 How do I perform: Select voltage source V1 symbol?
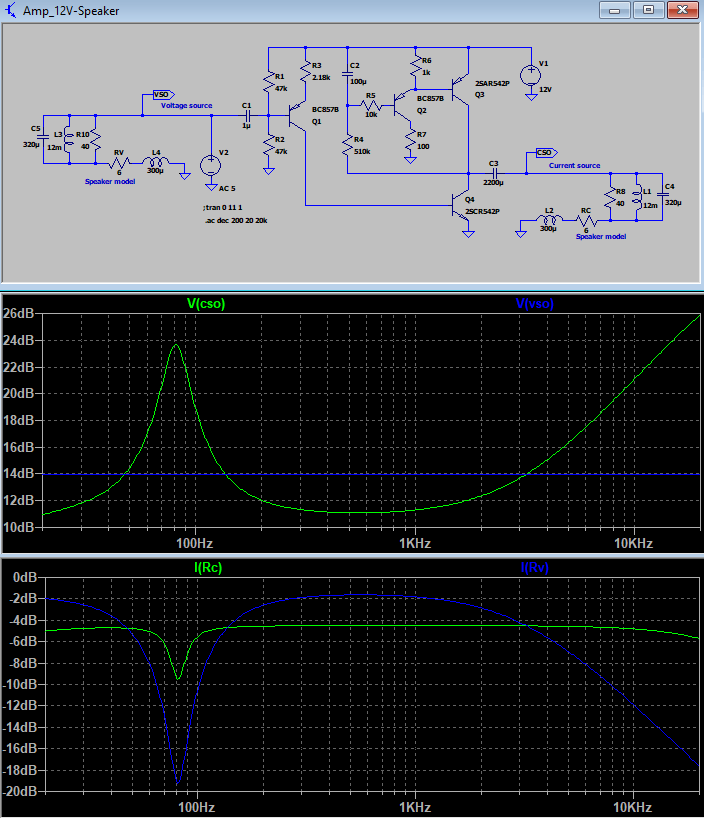coord(531,75)
